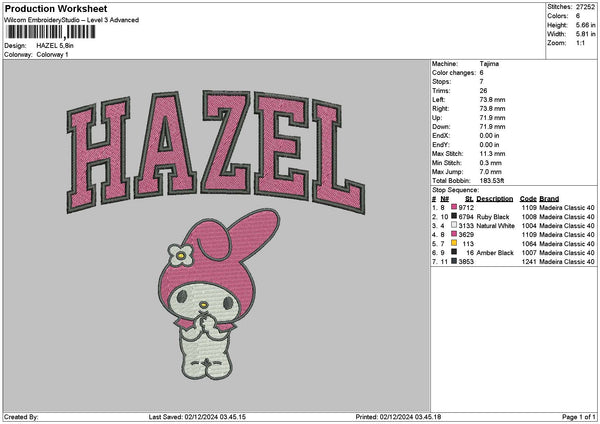
Task: Click the Stops value '7'
Action: [x=481, y=82]
